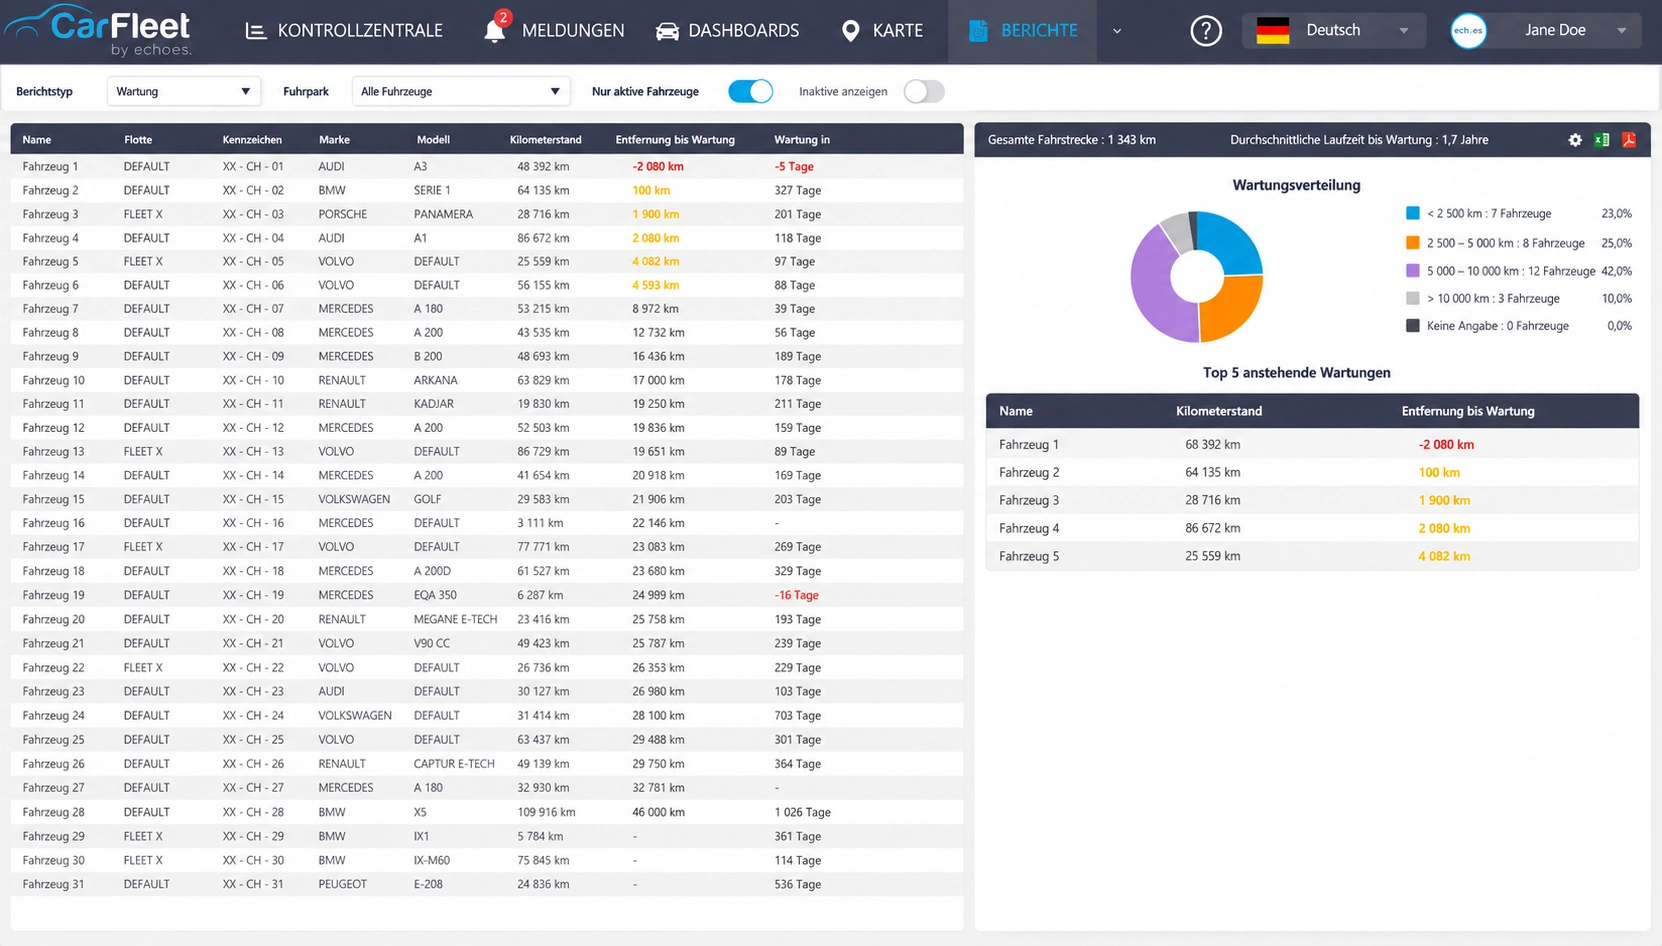Click the German flag icon
This screenshot has width=1662, height=946.
pos(1273,31)
